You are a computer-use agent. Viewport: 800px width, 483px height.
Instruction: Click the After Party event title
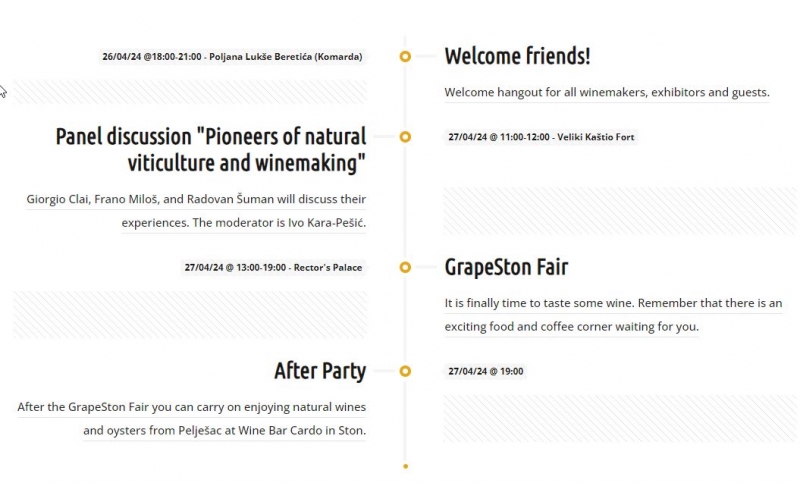point(320,371)
